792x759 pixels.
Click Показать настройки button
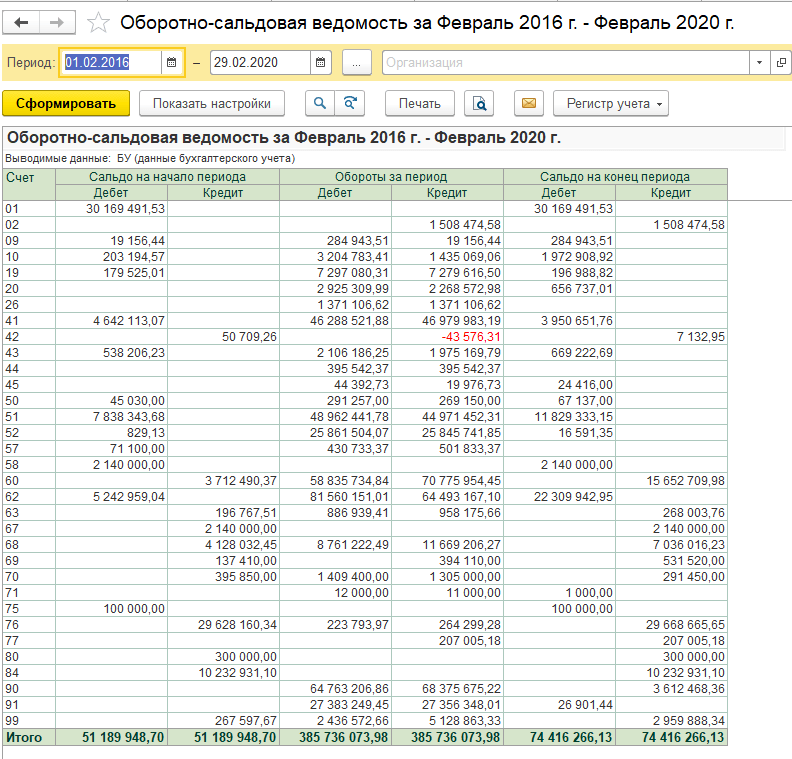pos(212,104)
